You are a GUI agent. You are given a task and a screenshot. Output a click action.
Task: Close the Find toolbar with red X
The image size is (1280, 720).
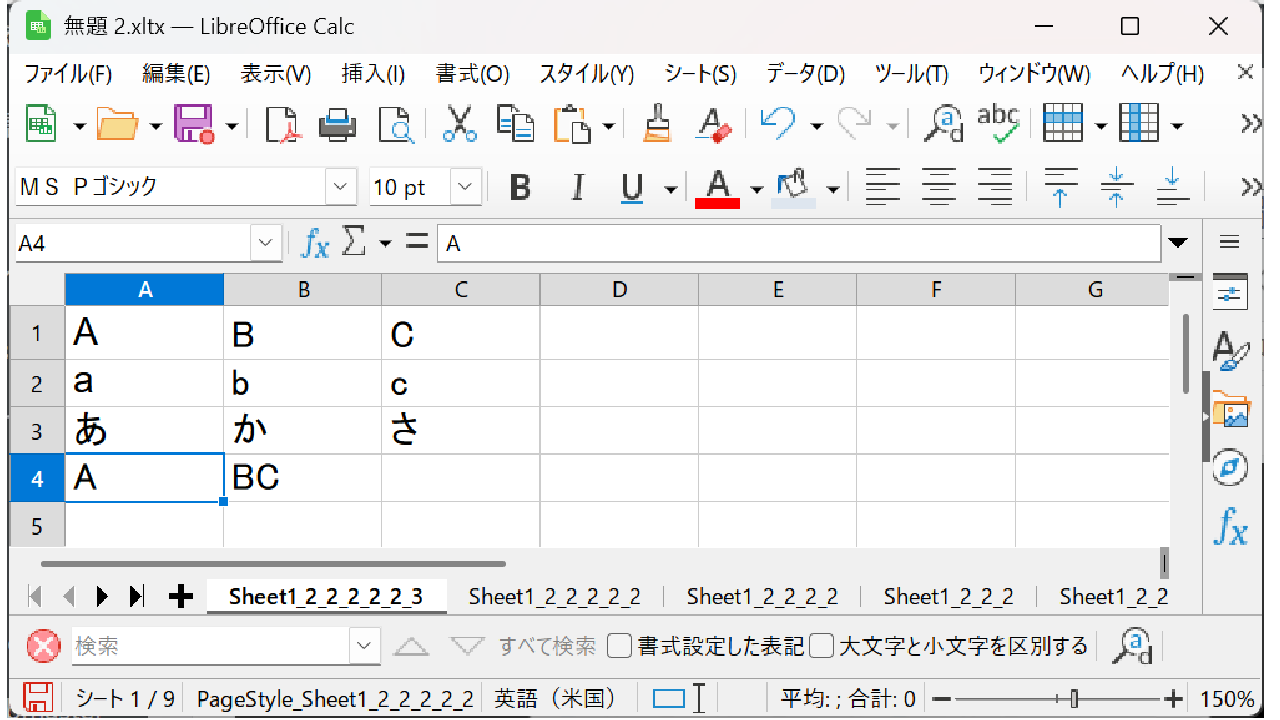click(x=43, y=646)
